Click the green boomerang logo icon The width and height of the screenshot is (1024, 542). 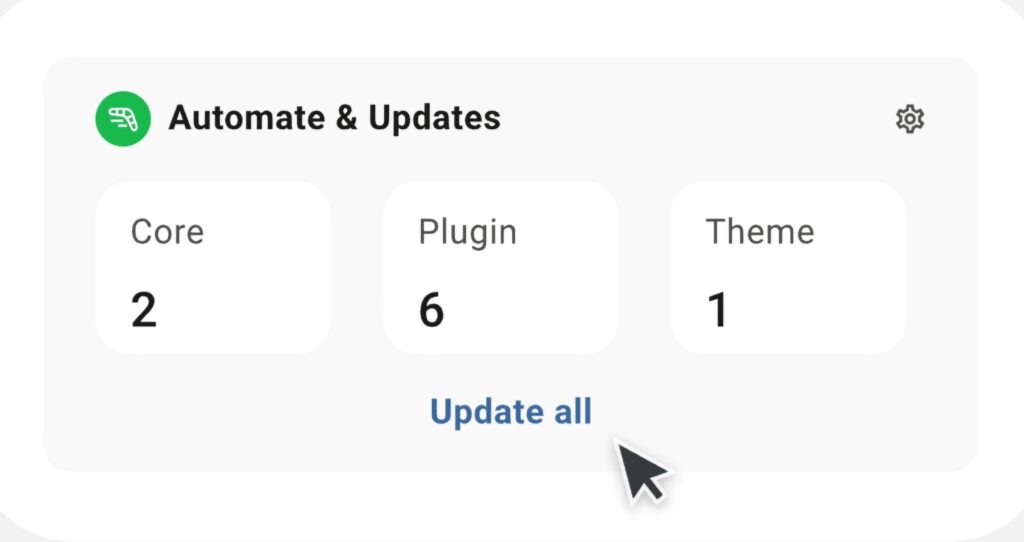pyautogui.click(x=123, y=118)
